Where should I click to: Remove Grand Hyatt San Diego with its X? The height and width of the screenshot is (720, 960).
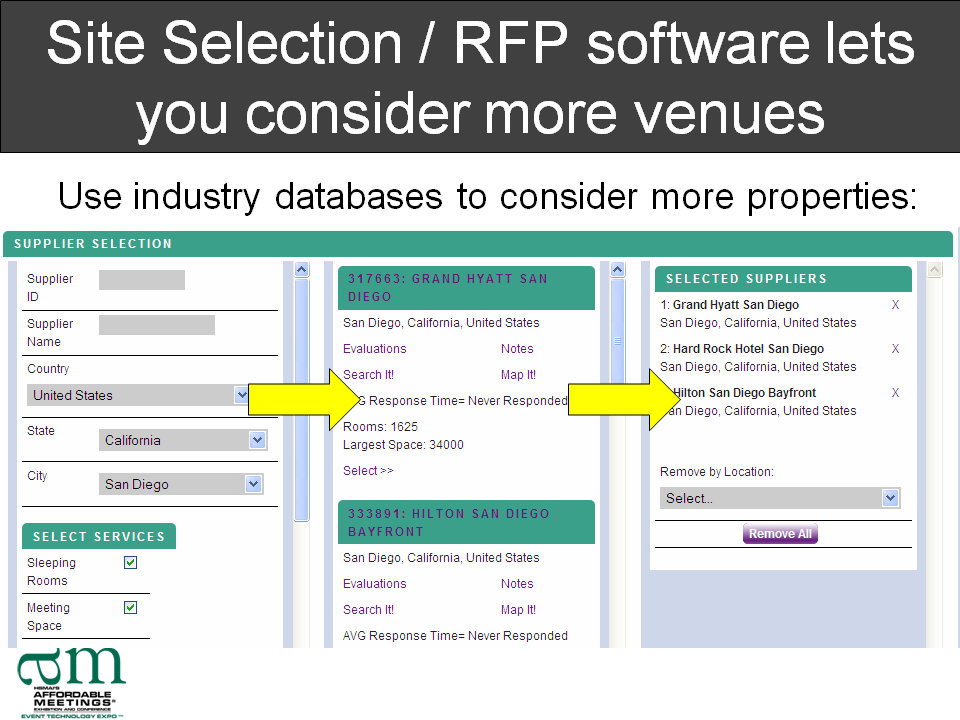[895, 305]
